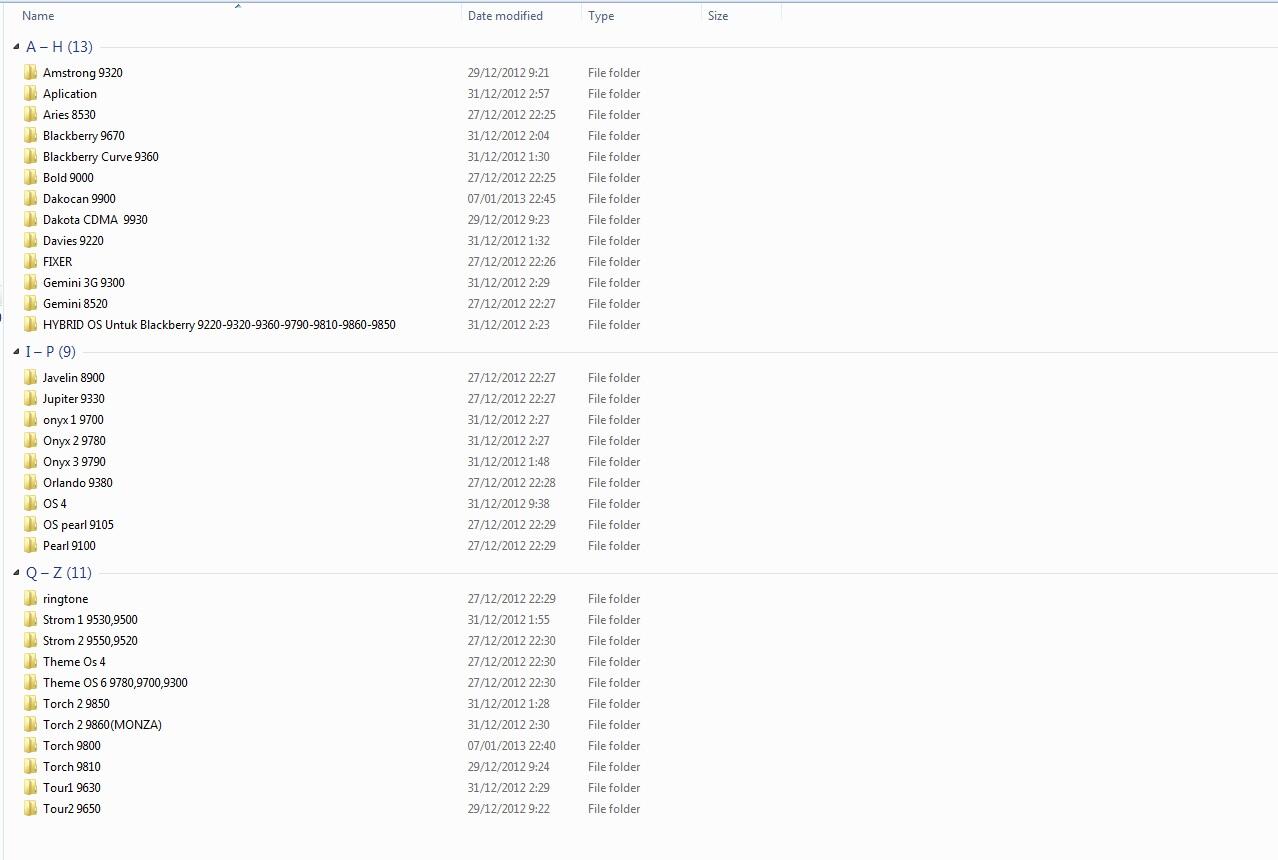Collapse the Q – Z group arrow
Screen dimensions: 1278x860
point(16,573)
